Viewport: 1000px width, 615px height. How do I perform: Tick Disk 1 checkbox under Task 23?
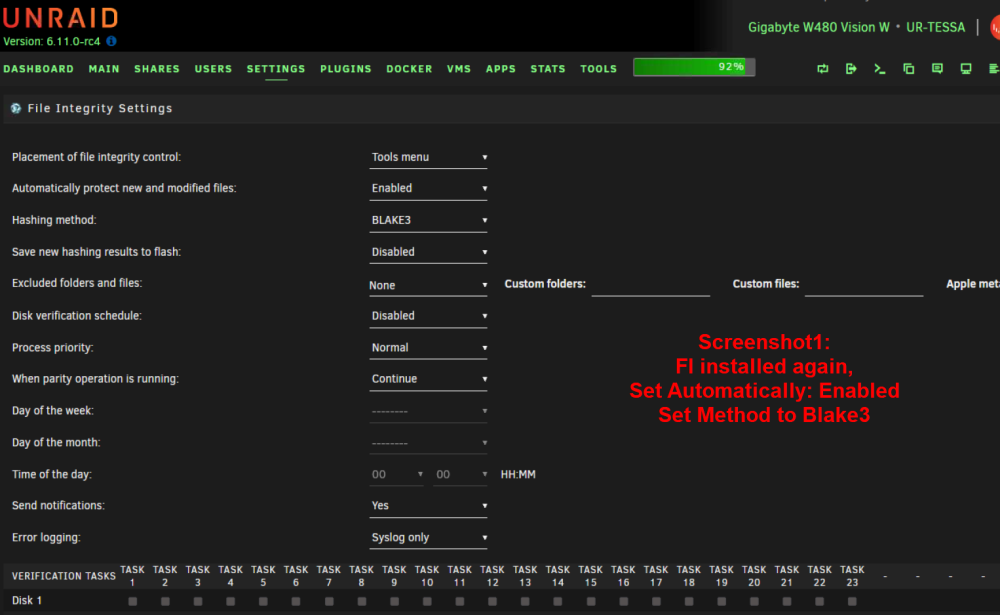pos(852,601)
